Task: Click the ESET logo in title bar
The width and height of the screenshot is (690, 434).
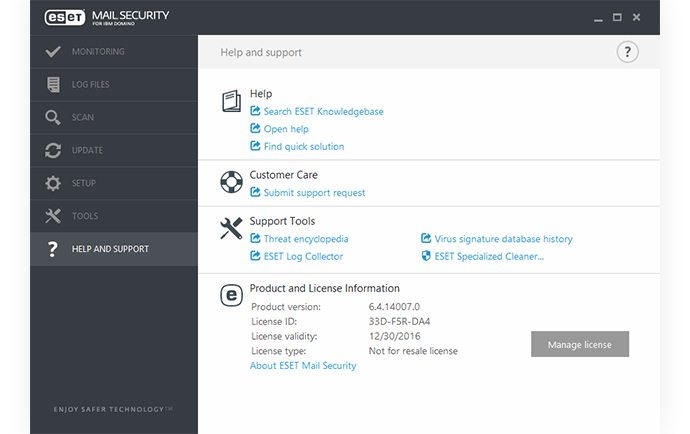Action: click(65, 17)
